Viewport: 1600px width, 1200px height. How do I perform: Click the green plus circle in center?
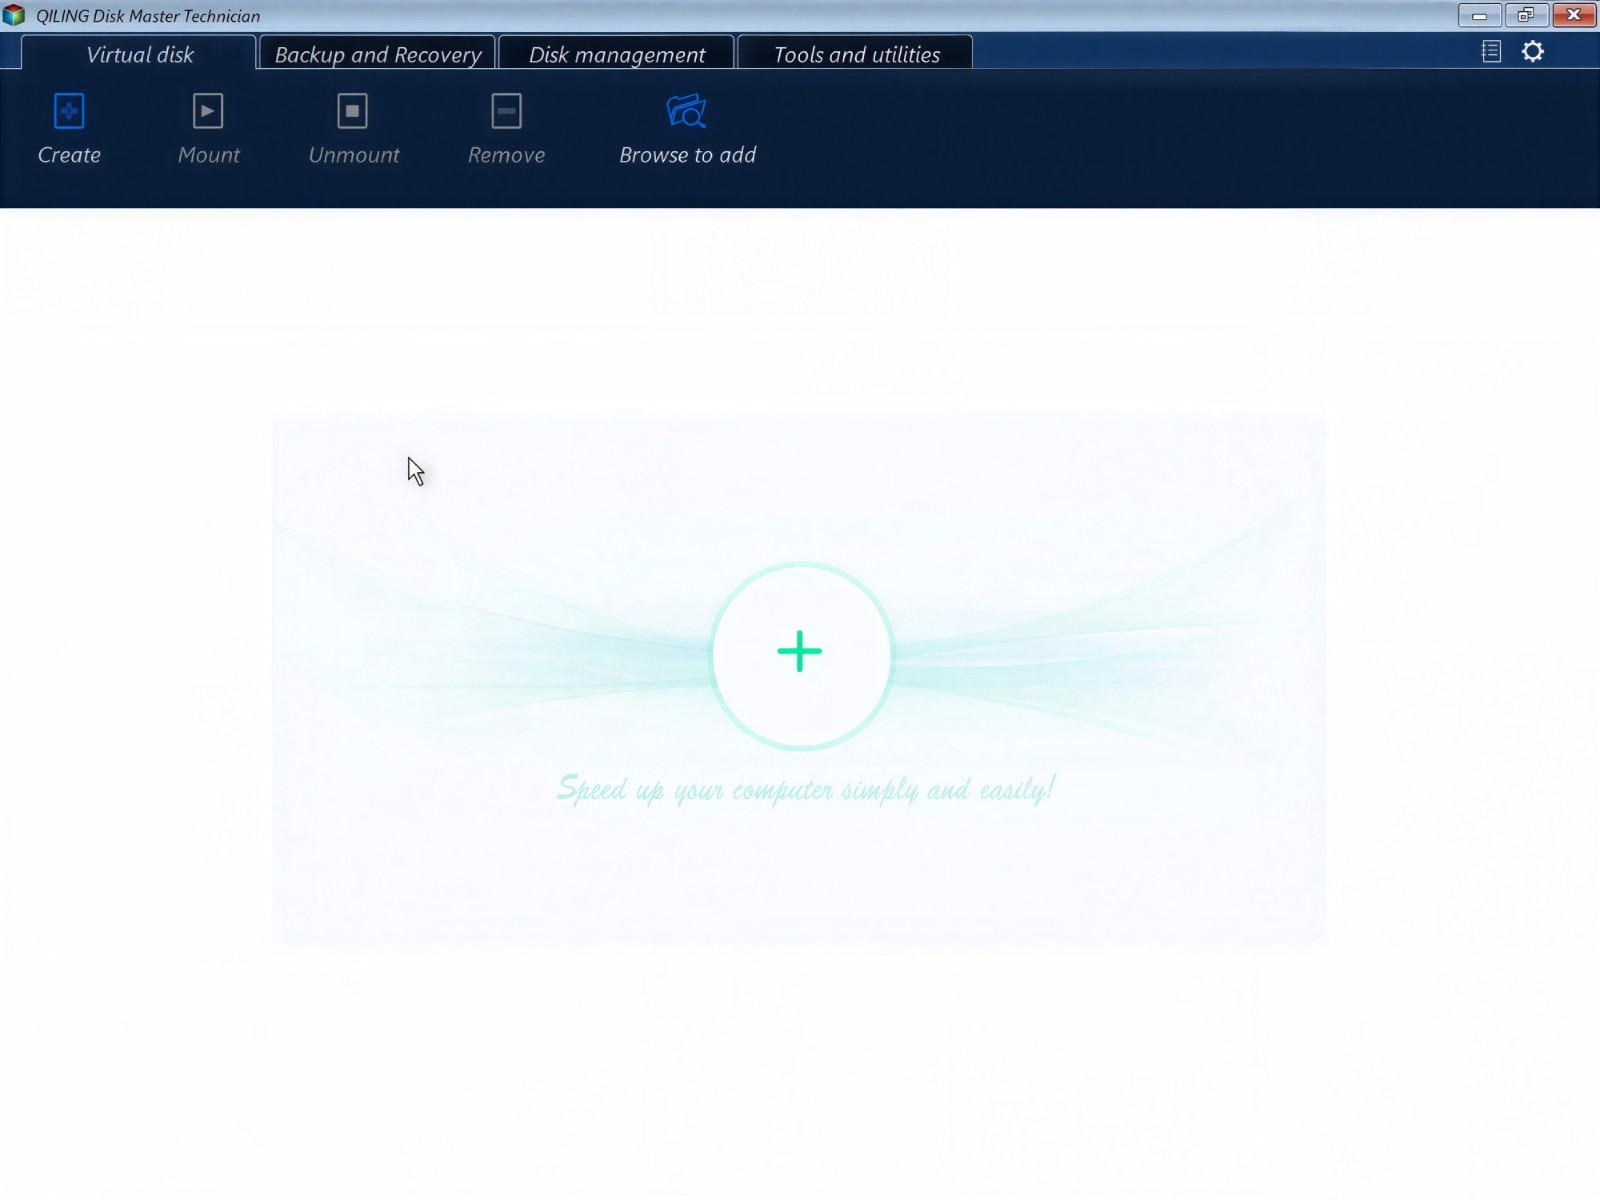800,655
